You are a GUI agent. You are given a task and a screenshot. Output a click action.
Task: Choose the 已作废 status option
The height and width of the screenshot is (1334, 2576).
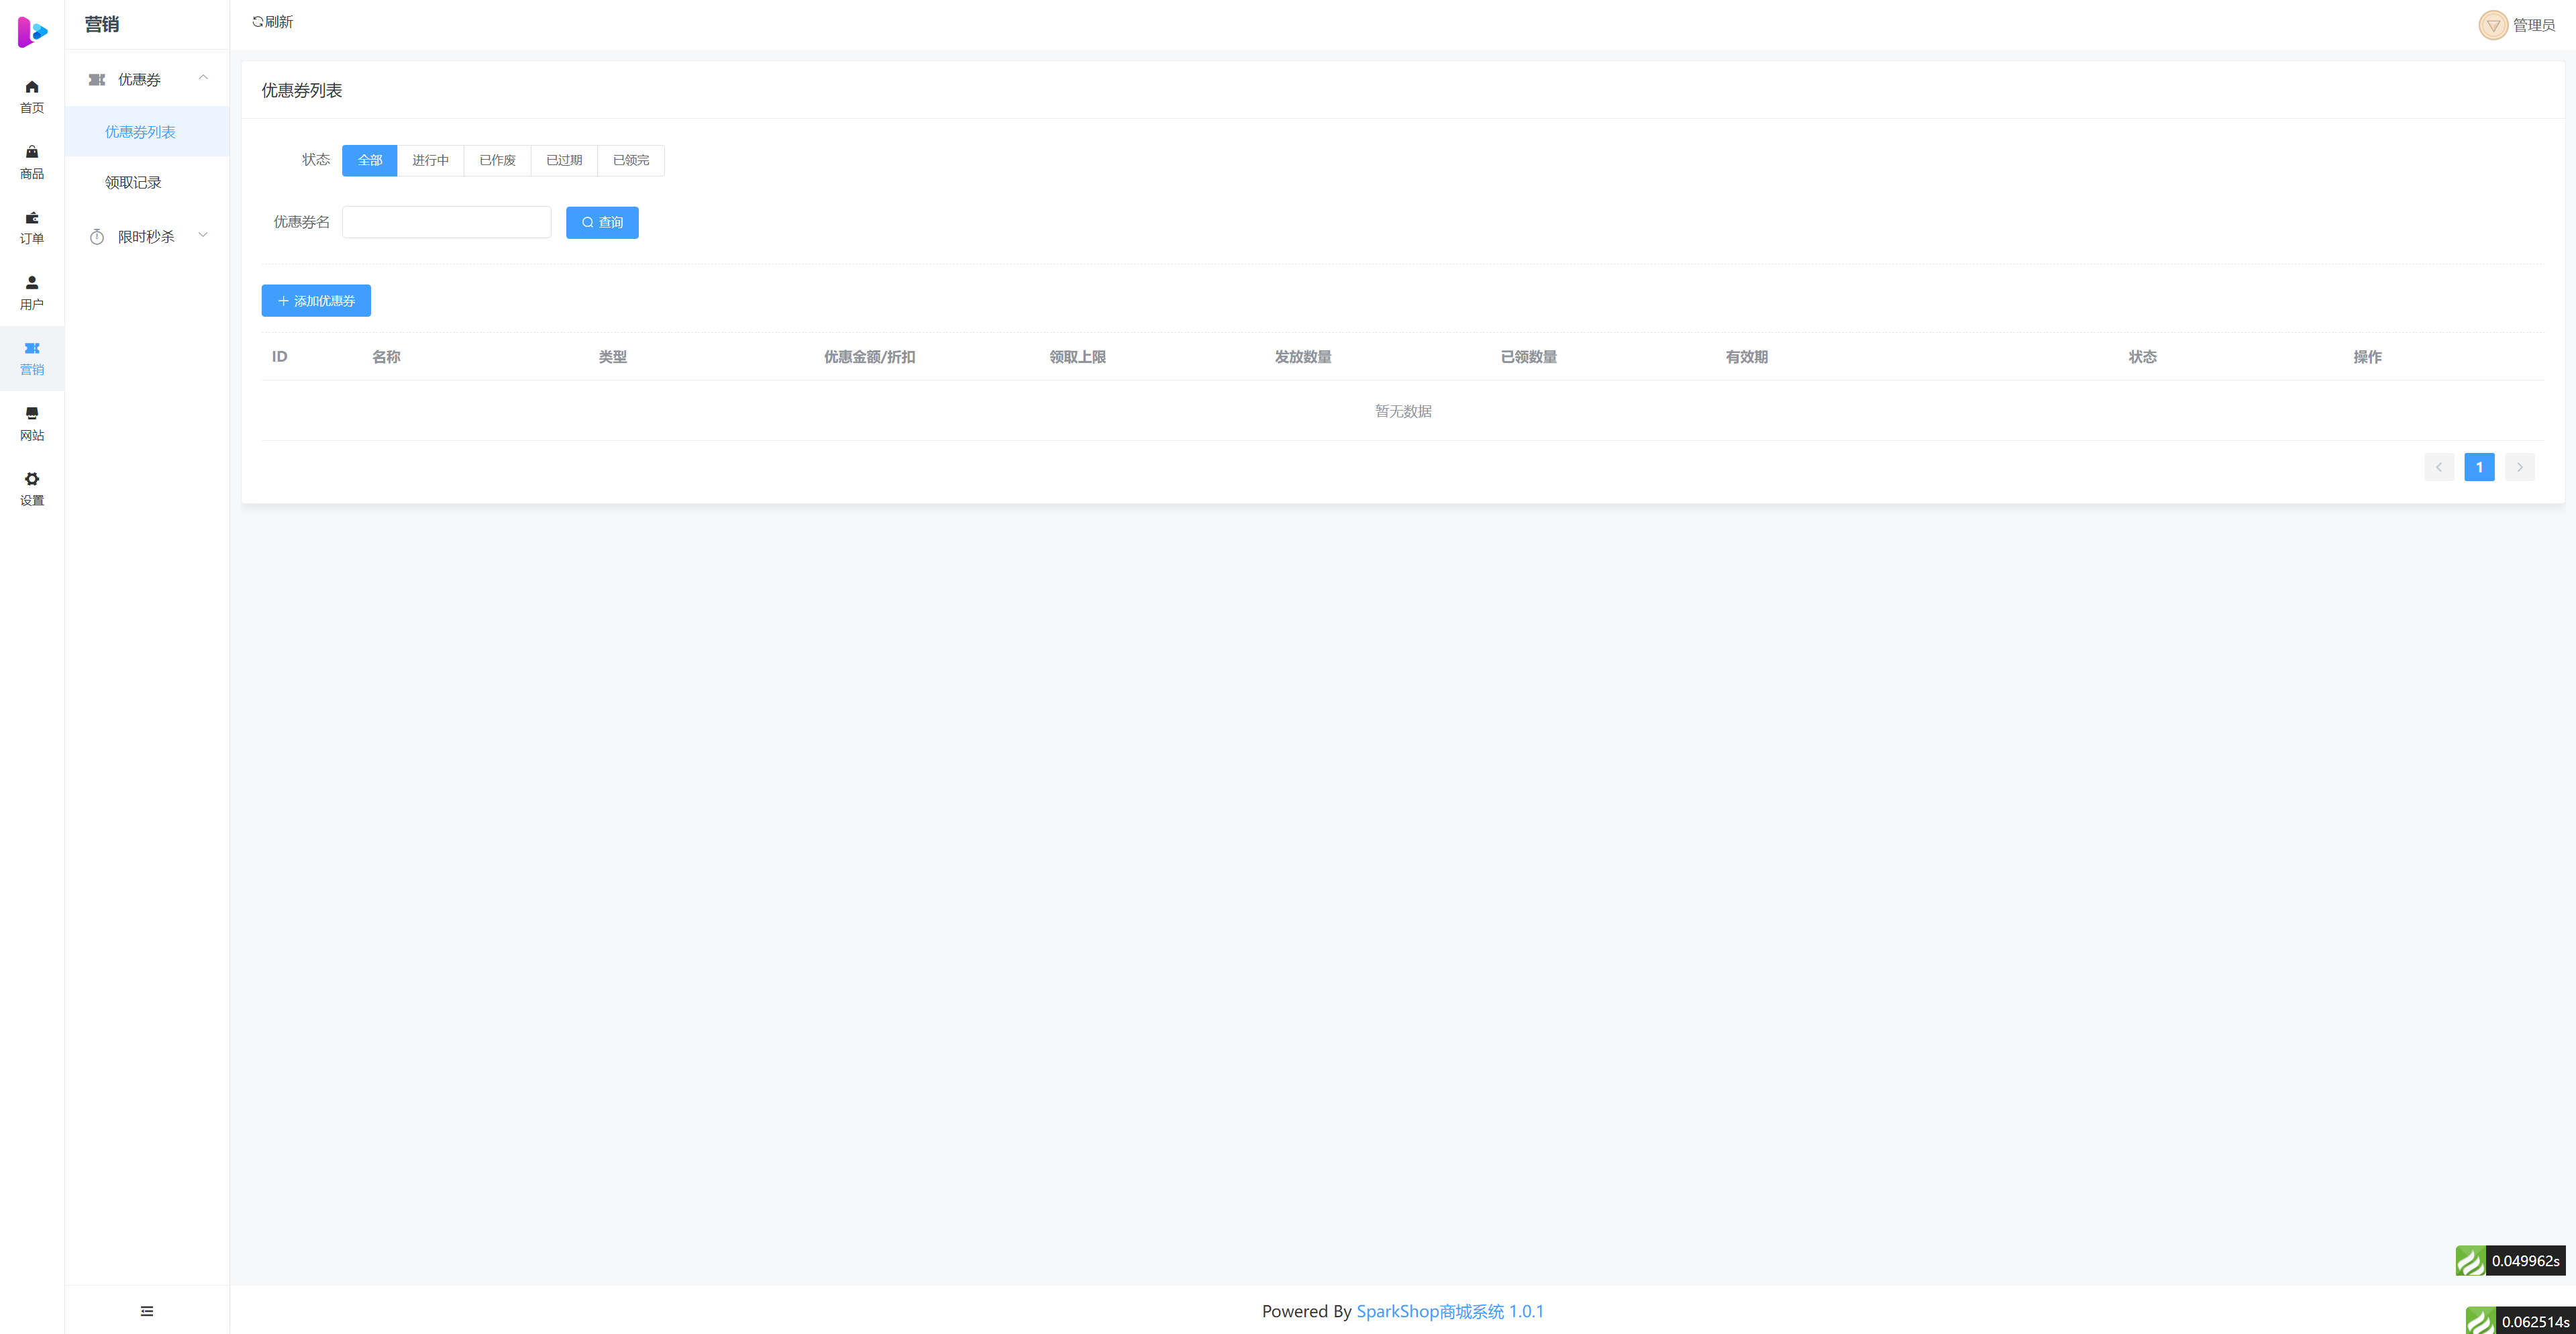click(497, 160)
